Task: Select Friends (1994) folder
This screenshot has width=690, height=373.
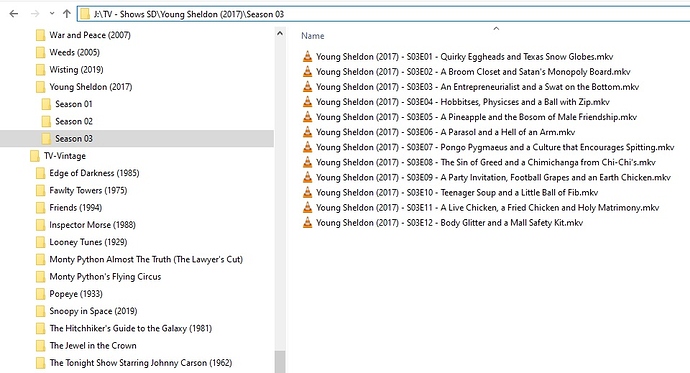Action: click(75, 207)
